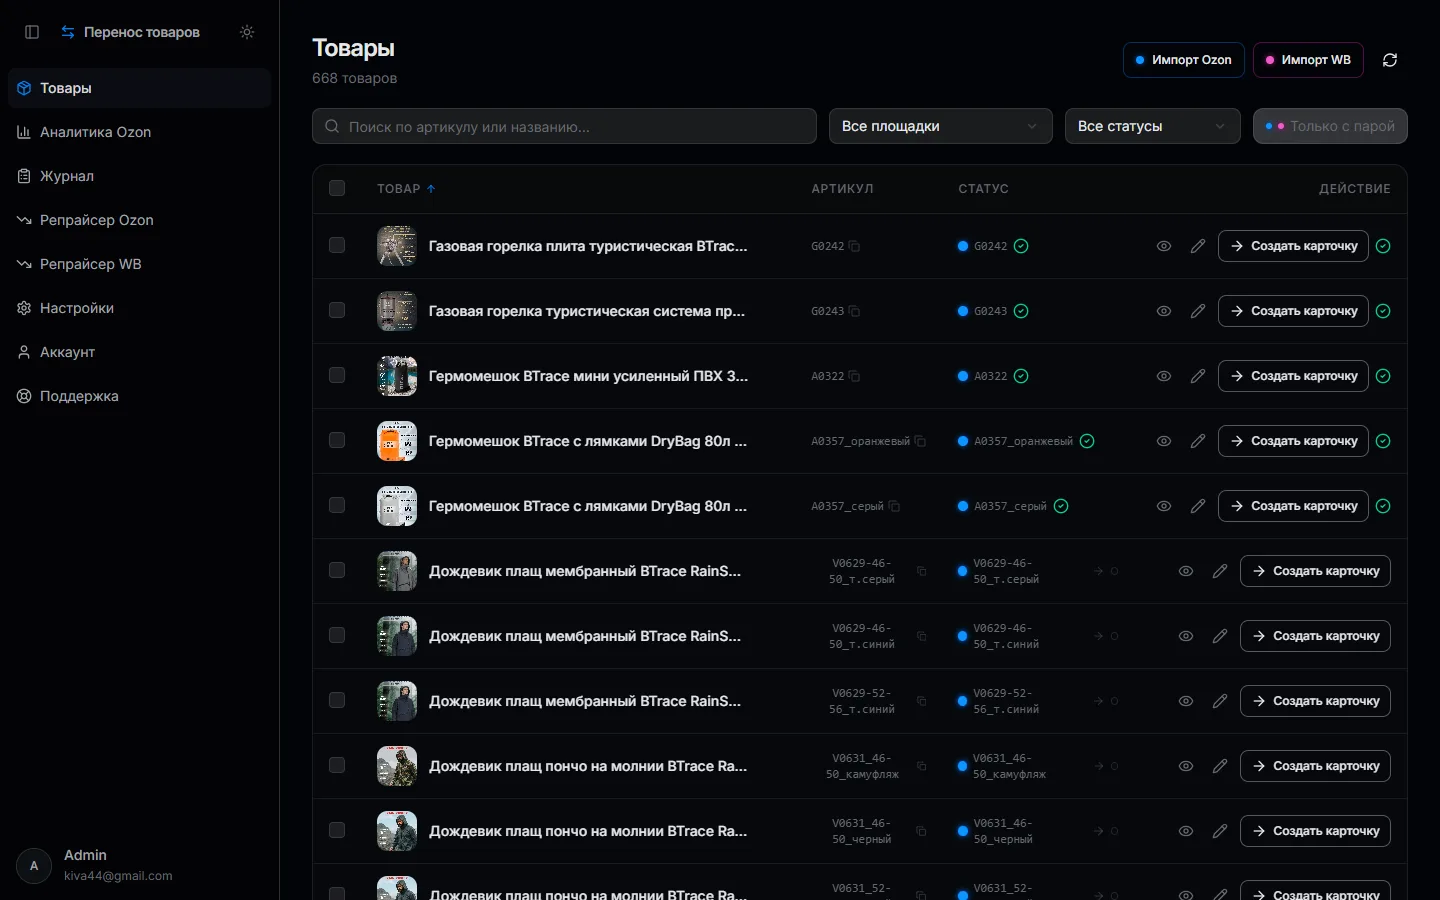The width and height of the screenshot is (1440, 900).
Task: Click Создать карточку for A0357_оранжевый row
Action: pos(1293,441)
